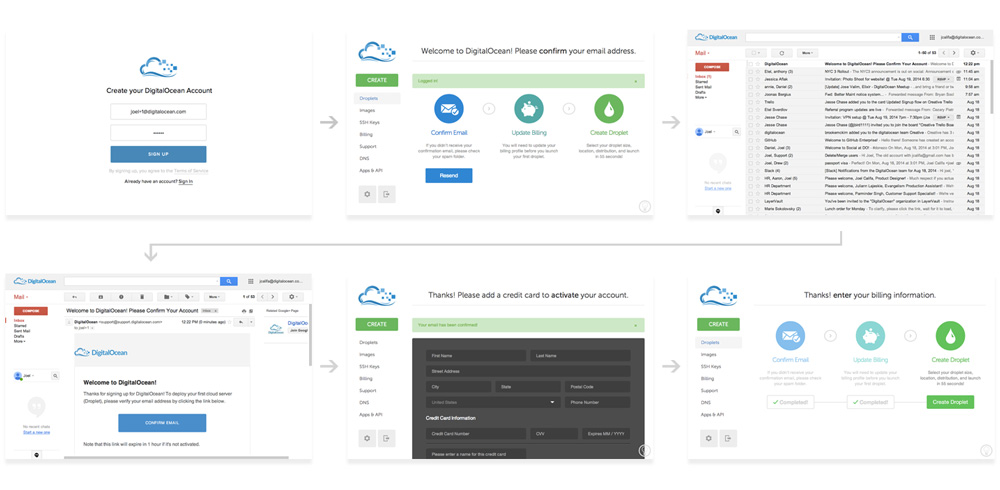Report the opened email as spam

pyautogui.click(x=121, y=297)
